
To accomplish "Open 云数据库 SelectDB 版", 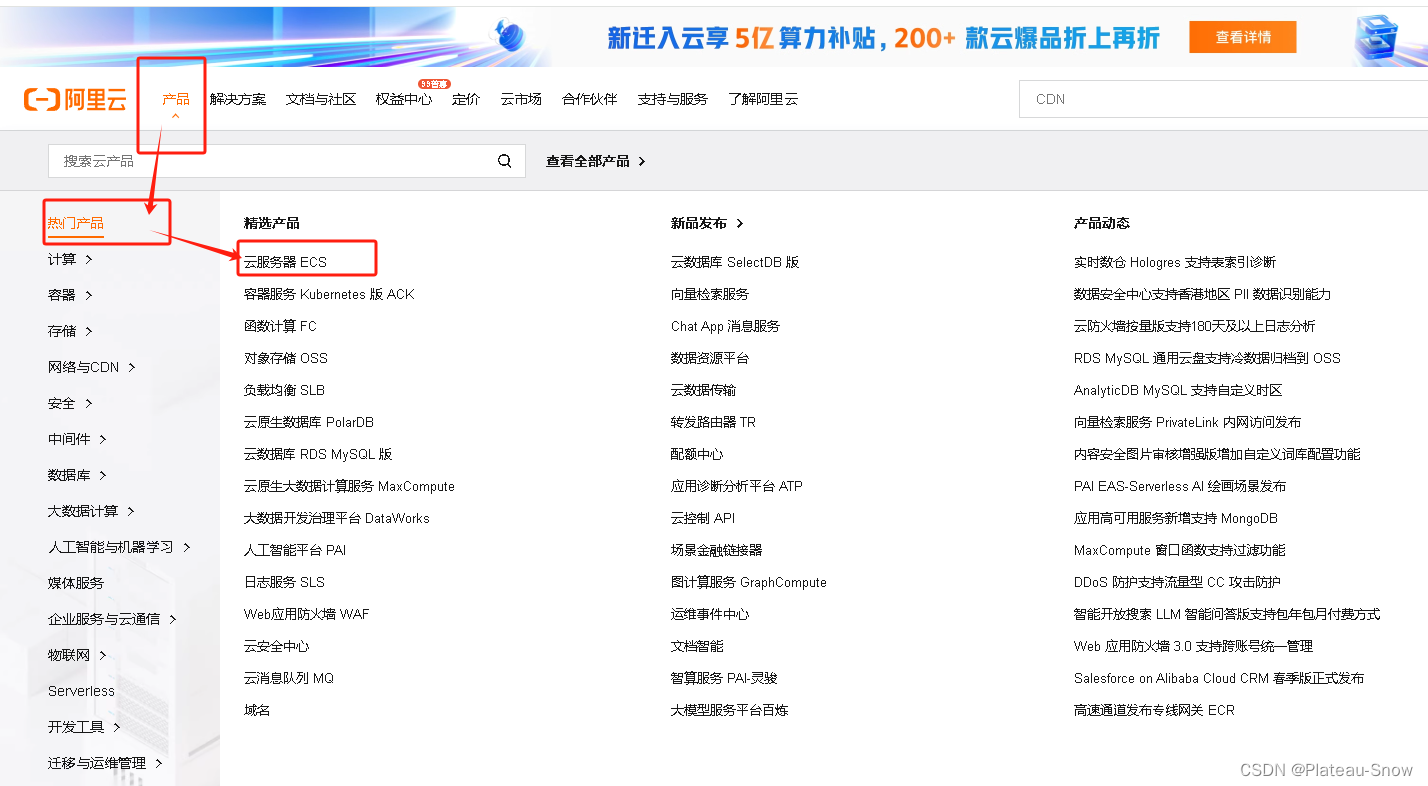I will point(735,262).
